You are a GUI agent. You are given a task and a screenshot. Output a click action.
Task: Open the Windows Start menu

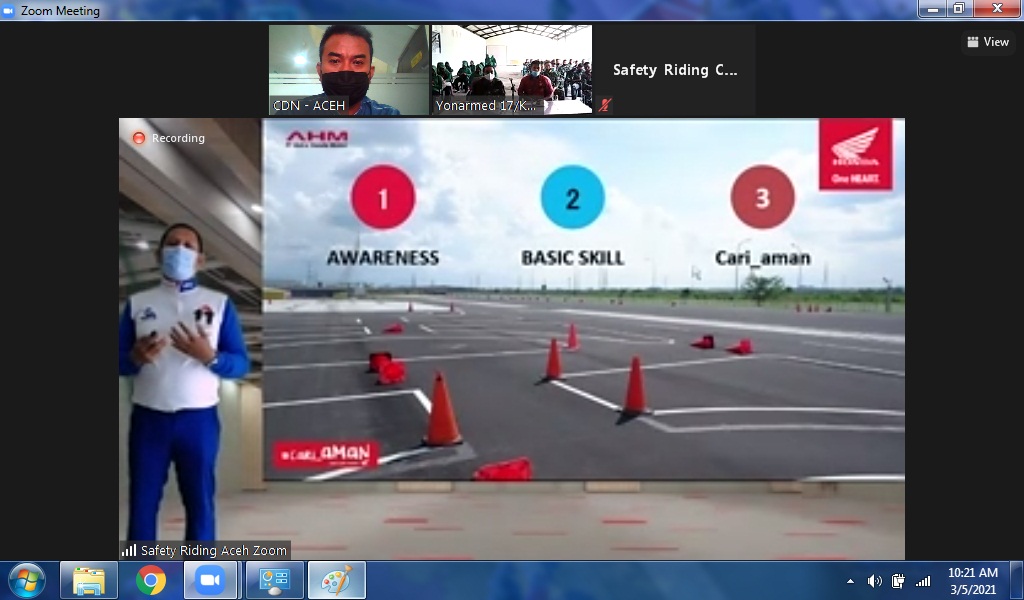pyautogui.click(x=27, y=580)
